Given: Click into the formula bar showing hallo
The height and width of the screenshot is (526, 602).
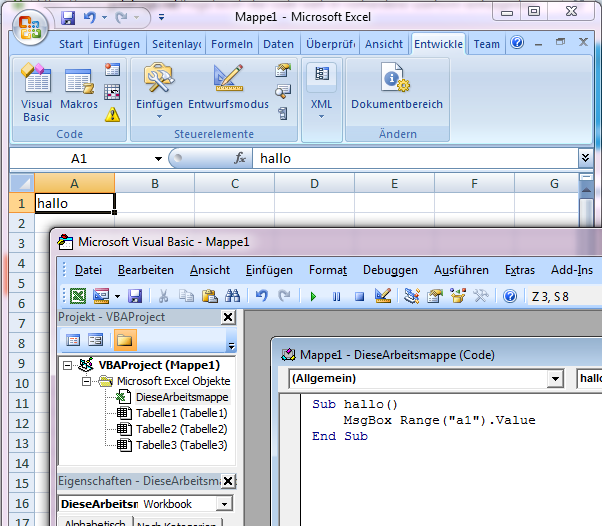Looking at the screenshot, I should [415, 158].
